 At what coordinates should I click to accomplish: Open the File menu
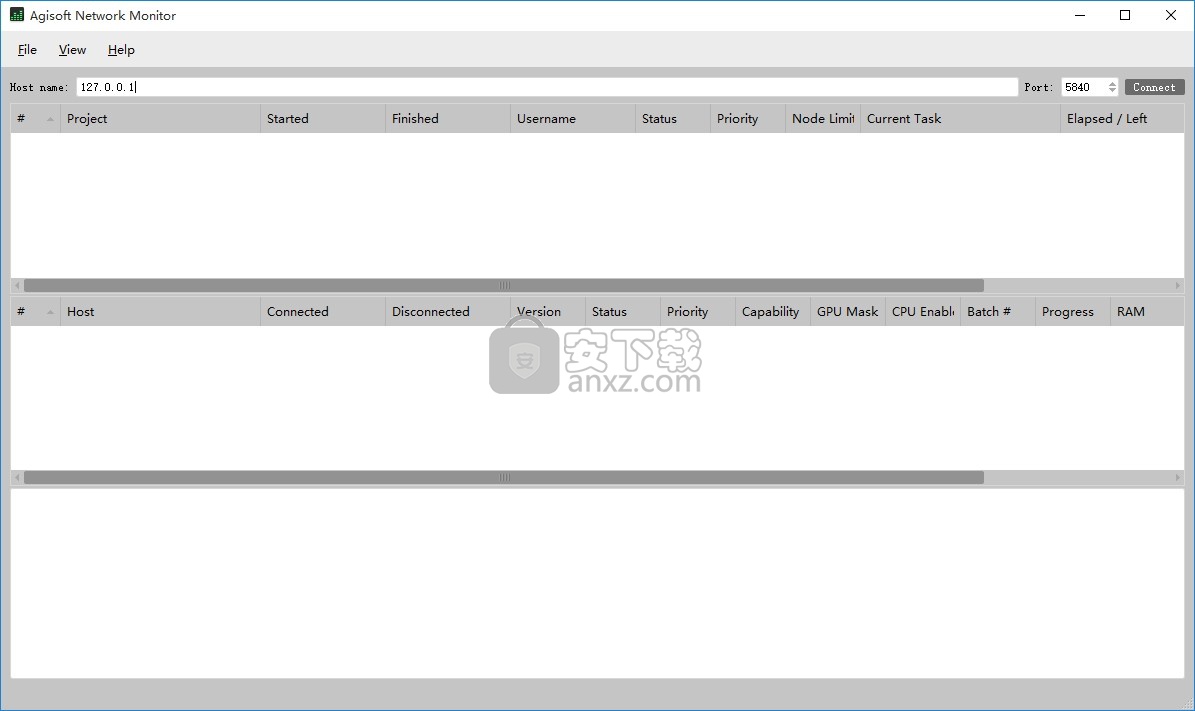[x=27, y=50]
